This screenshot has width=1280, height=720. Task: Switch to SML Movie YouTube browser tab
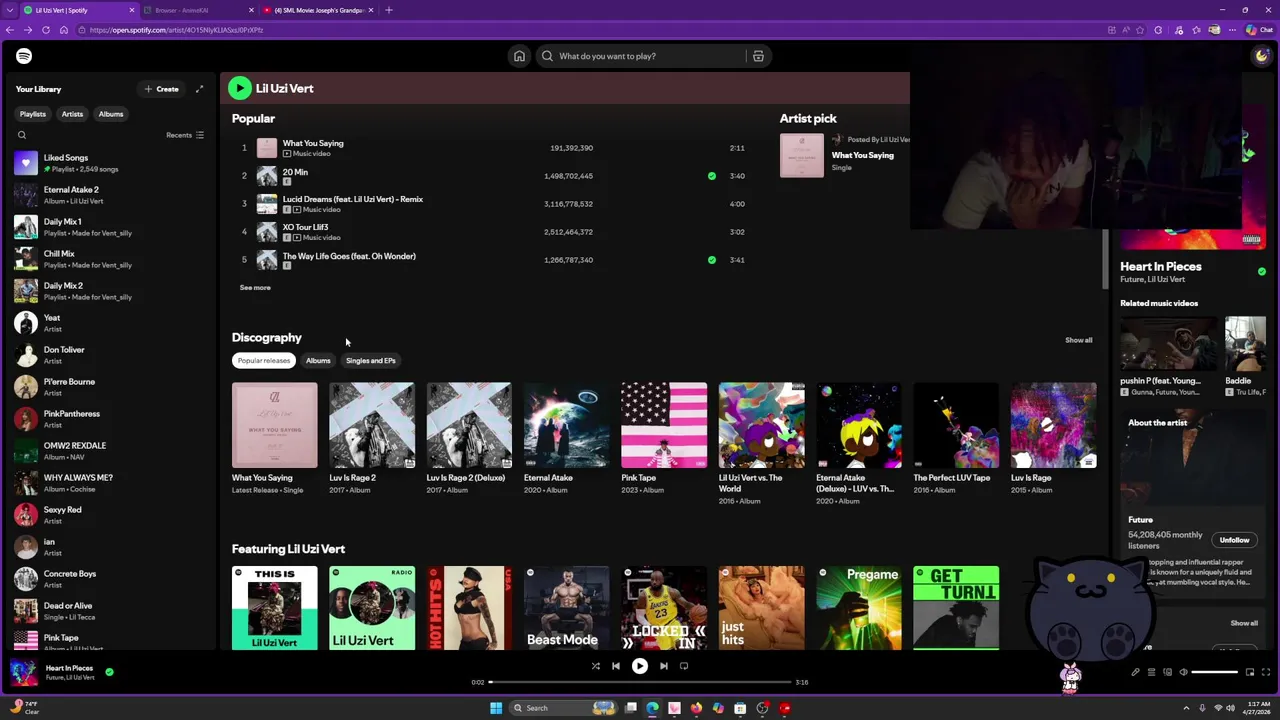tap(319, 10)
